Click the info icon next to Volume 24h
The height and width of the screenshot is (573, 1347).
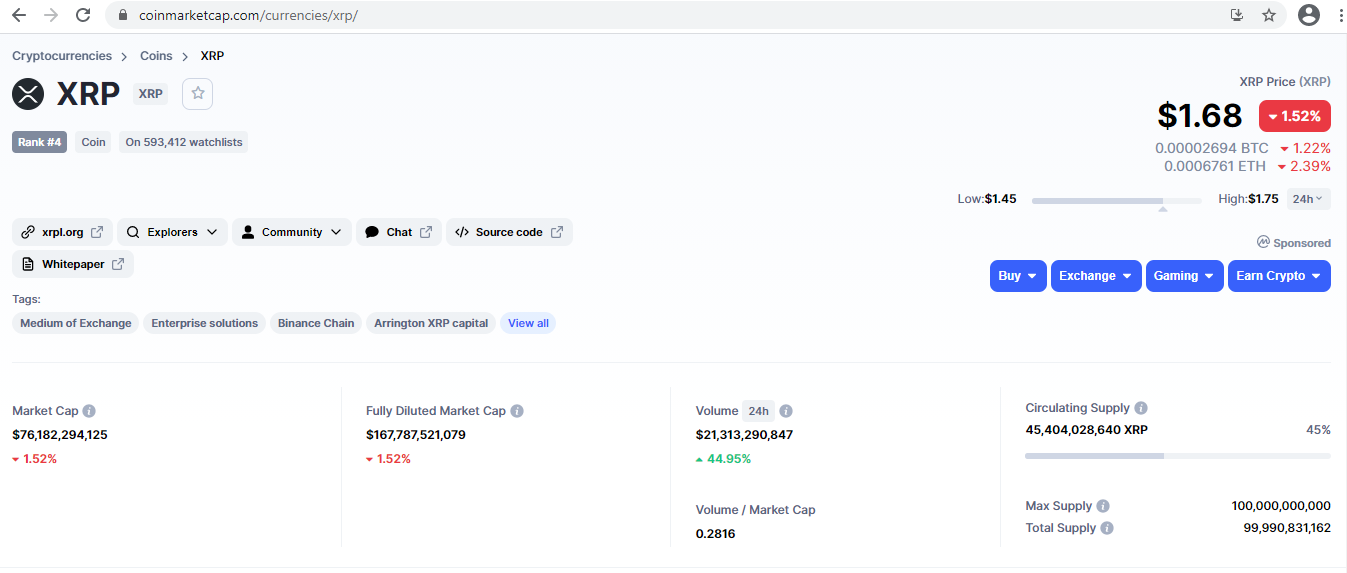tap(786, 411)
